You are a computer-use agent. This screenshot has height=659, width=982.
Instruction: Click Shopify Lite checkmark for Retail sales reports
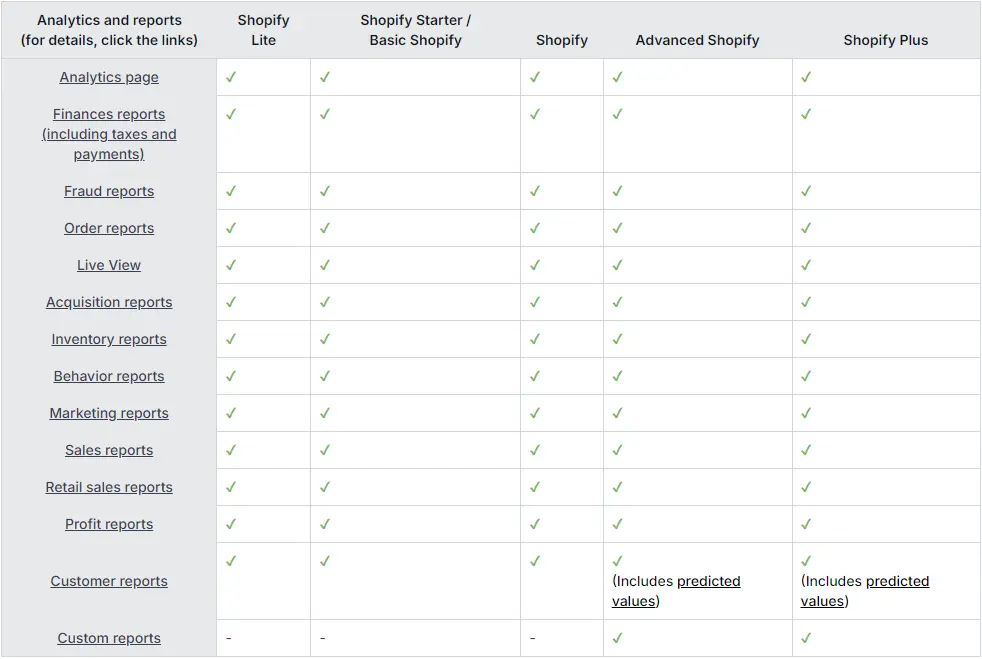point(231,487)
